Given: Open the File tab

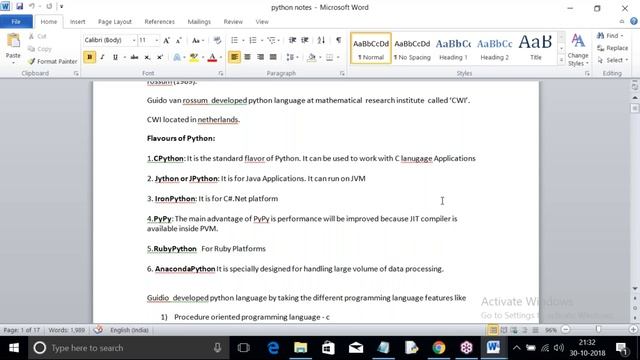Looking at the screenshot, I should (16, 22).
